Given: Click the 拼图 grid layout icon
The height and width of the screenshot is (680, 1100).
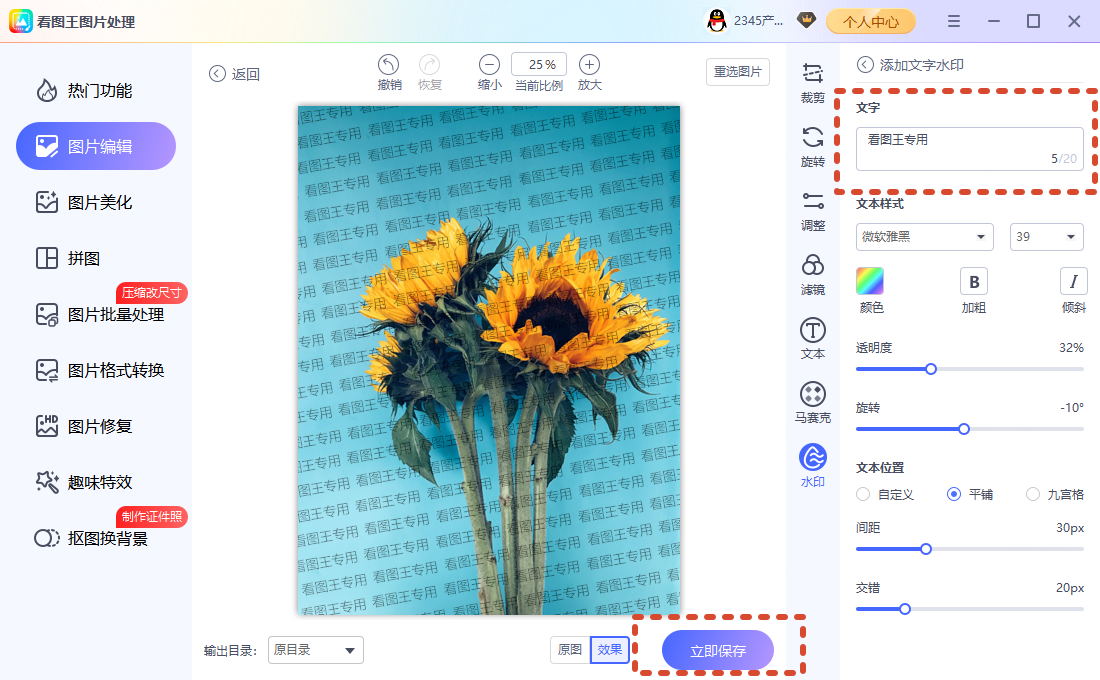Looking at the screenshot, I should click(47, 258).
